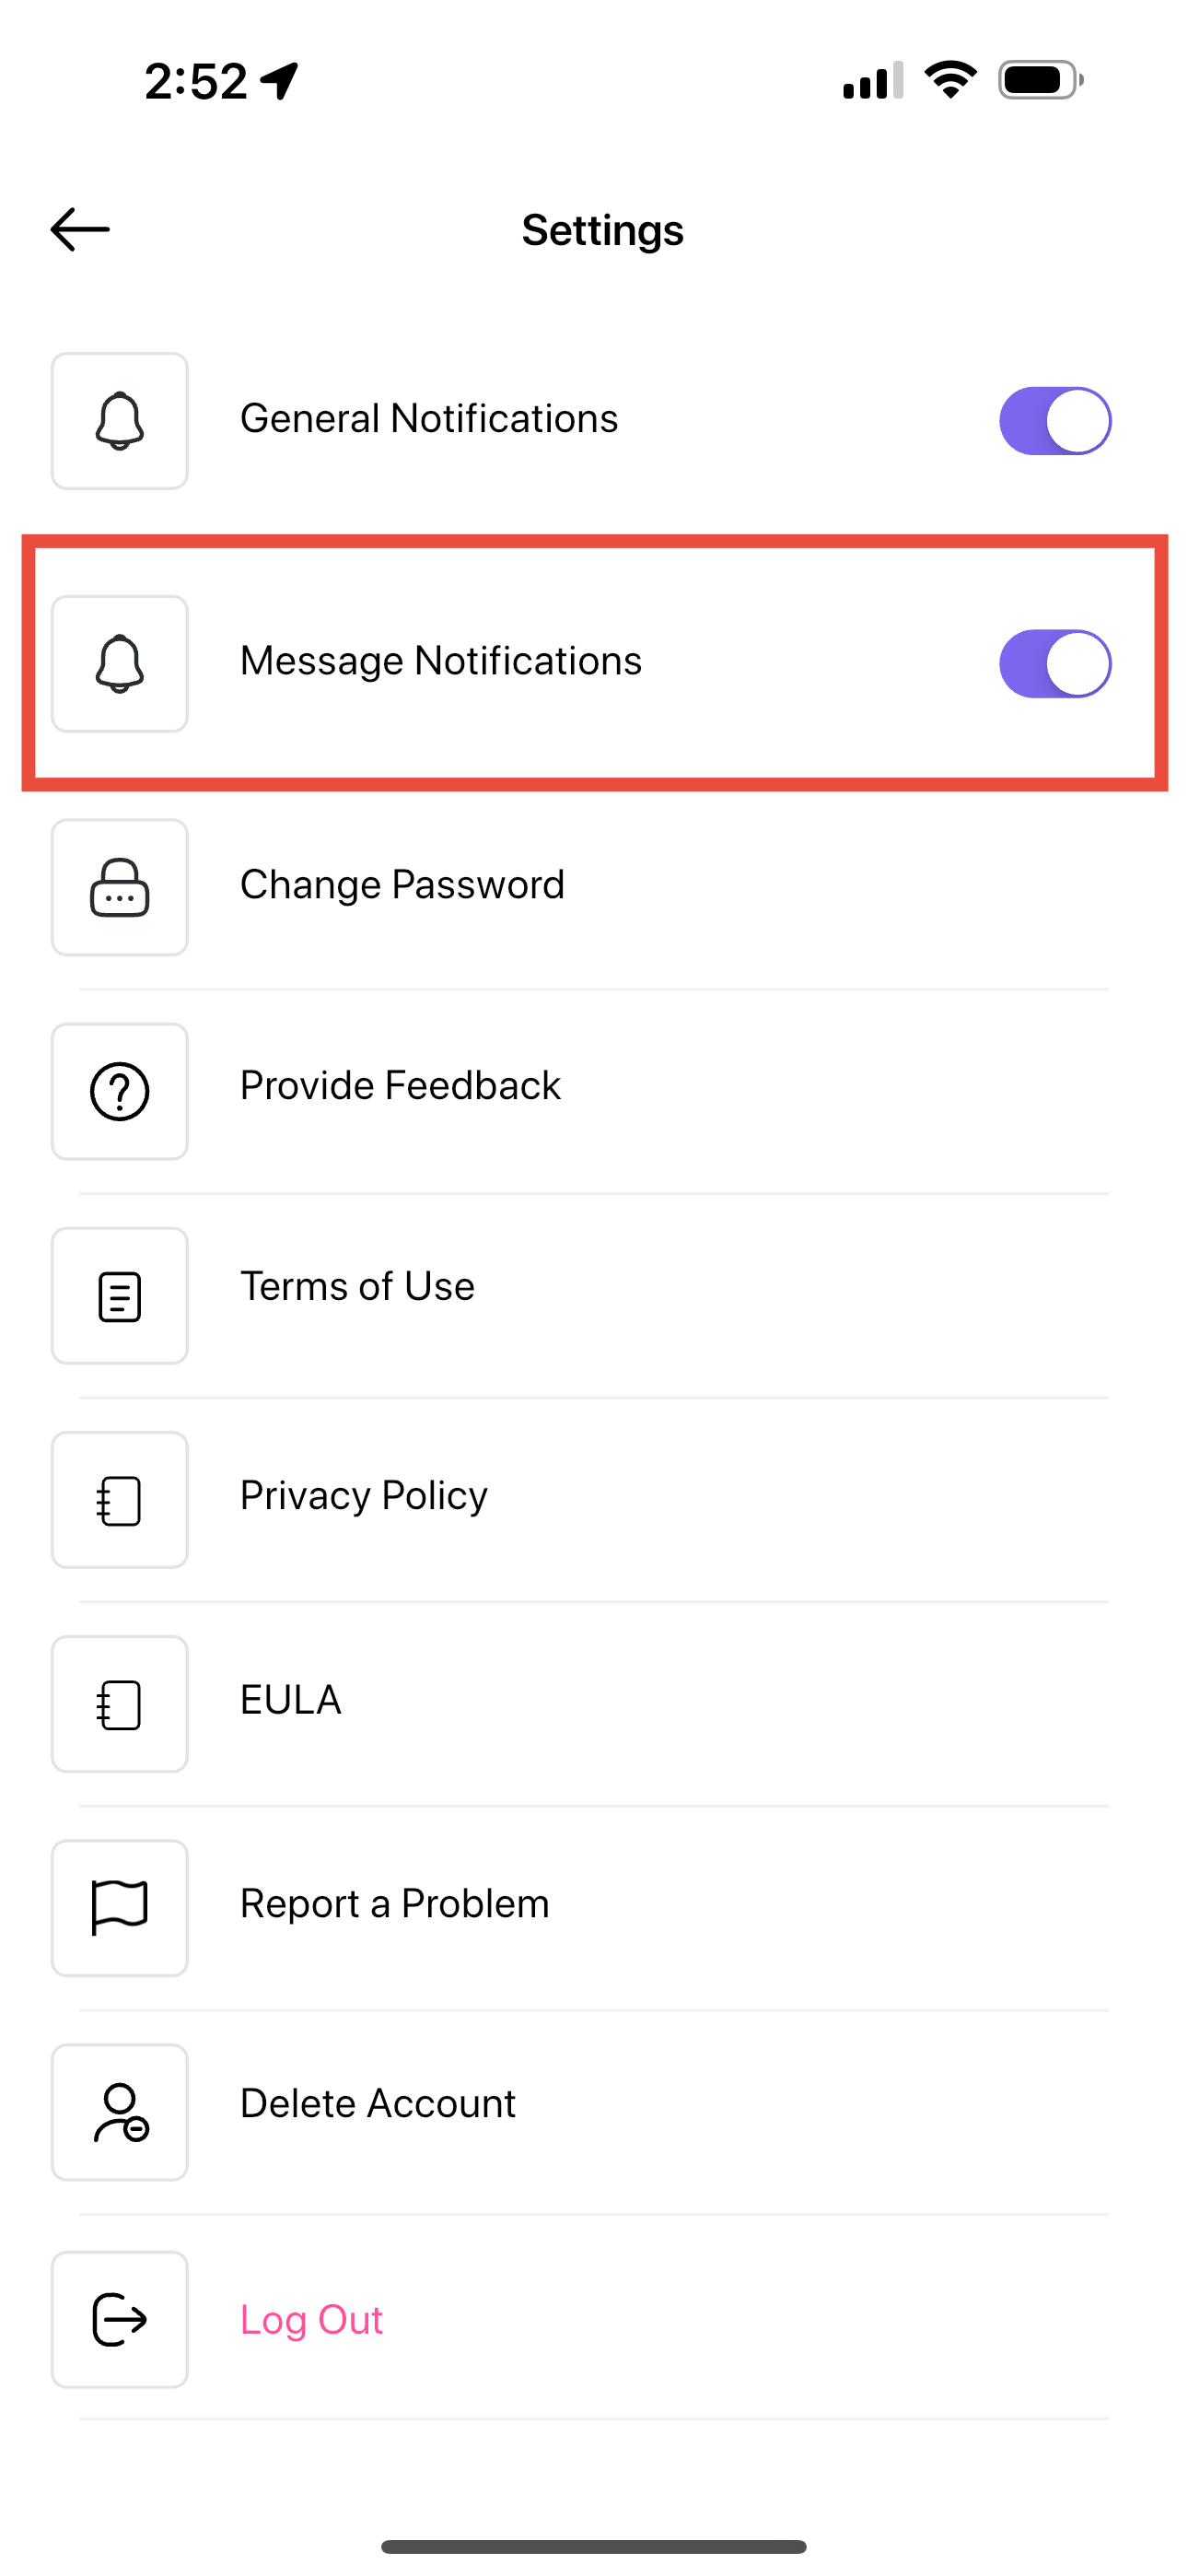Tap the pink Log Out text
Viewport: 1188px width, 2576px height.
click(311, 2320)
